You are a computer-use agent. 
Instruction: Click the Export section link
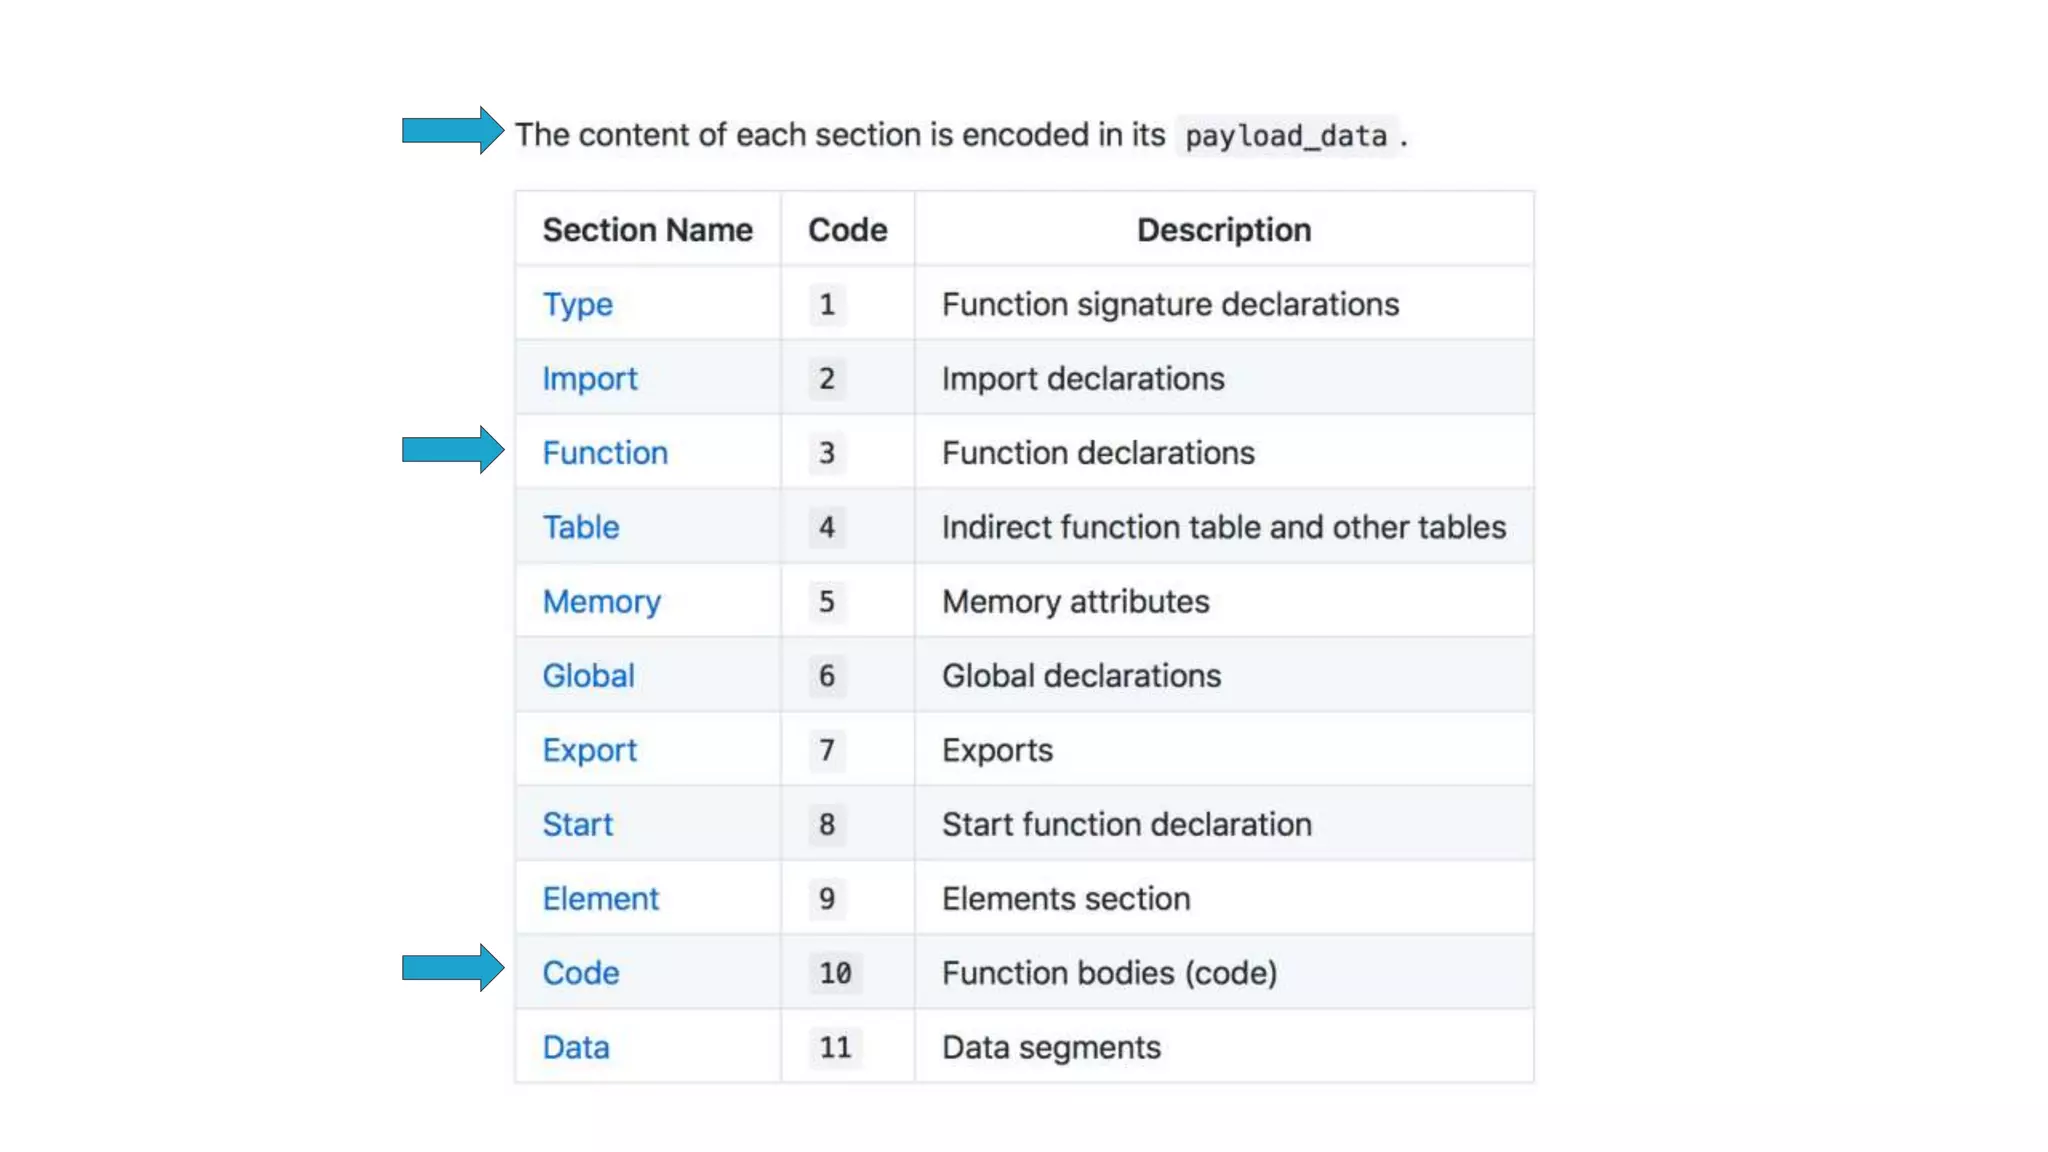(589, 750)
